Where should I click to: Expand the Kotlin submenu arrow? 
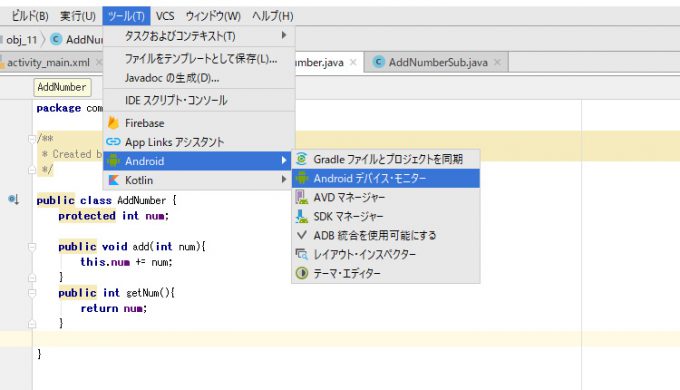point(284,179)
